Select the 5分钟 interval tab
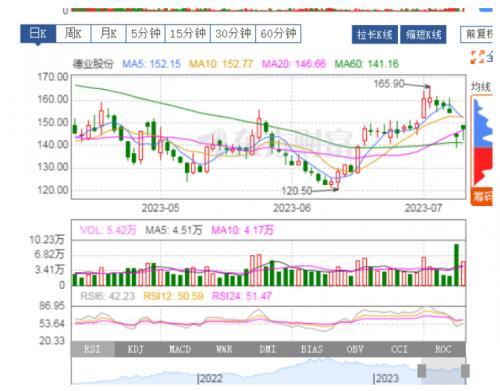 146,33
